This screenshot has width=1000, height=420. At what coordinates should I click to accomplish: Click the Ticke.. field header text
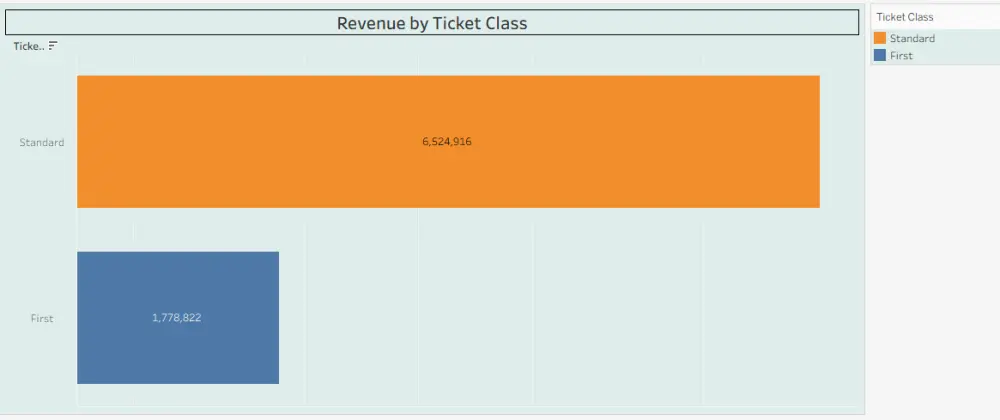28,46
